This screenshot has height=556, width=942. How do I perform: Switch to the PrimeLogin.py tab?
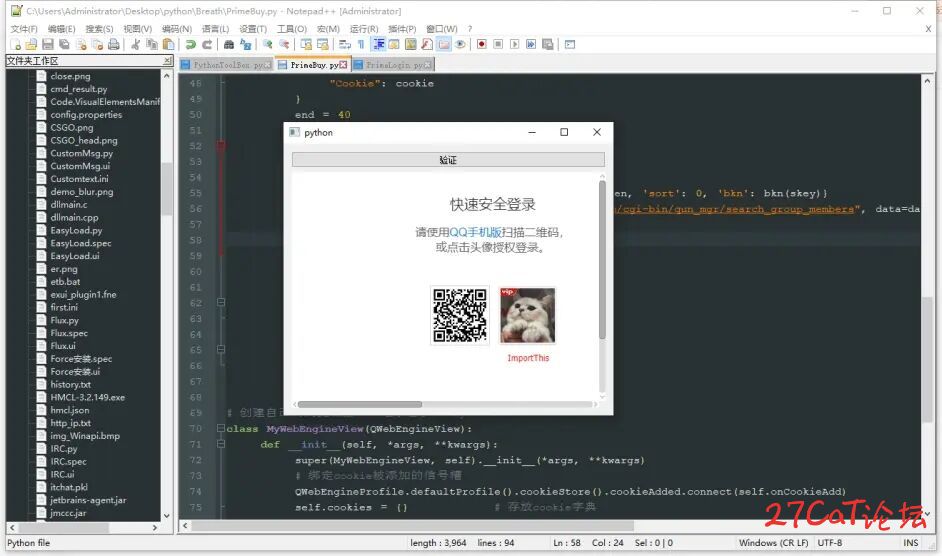(x=394, y=65)
